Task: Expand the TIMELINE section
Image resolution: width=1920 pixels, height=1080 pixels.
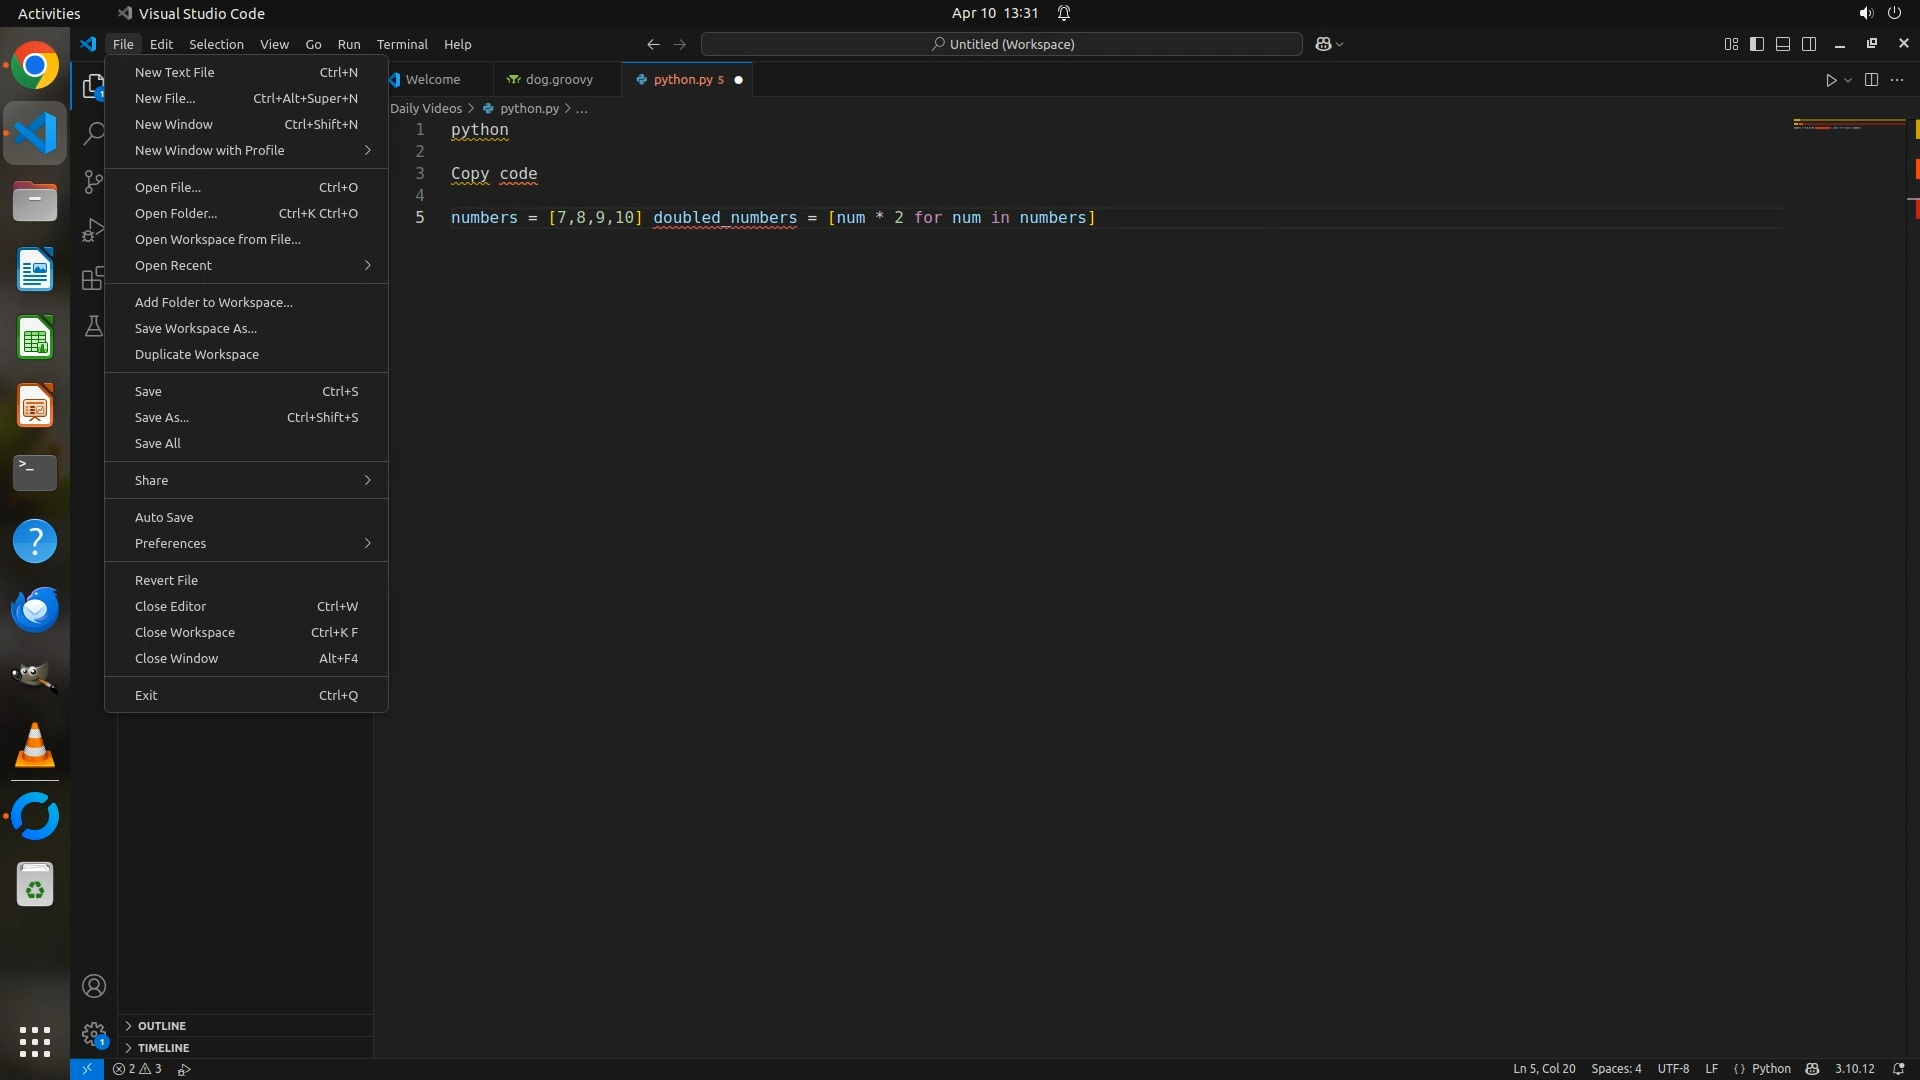Action: [x=163, y=1048]
